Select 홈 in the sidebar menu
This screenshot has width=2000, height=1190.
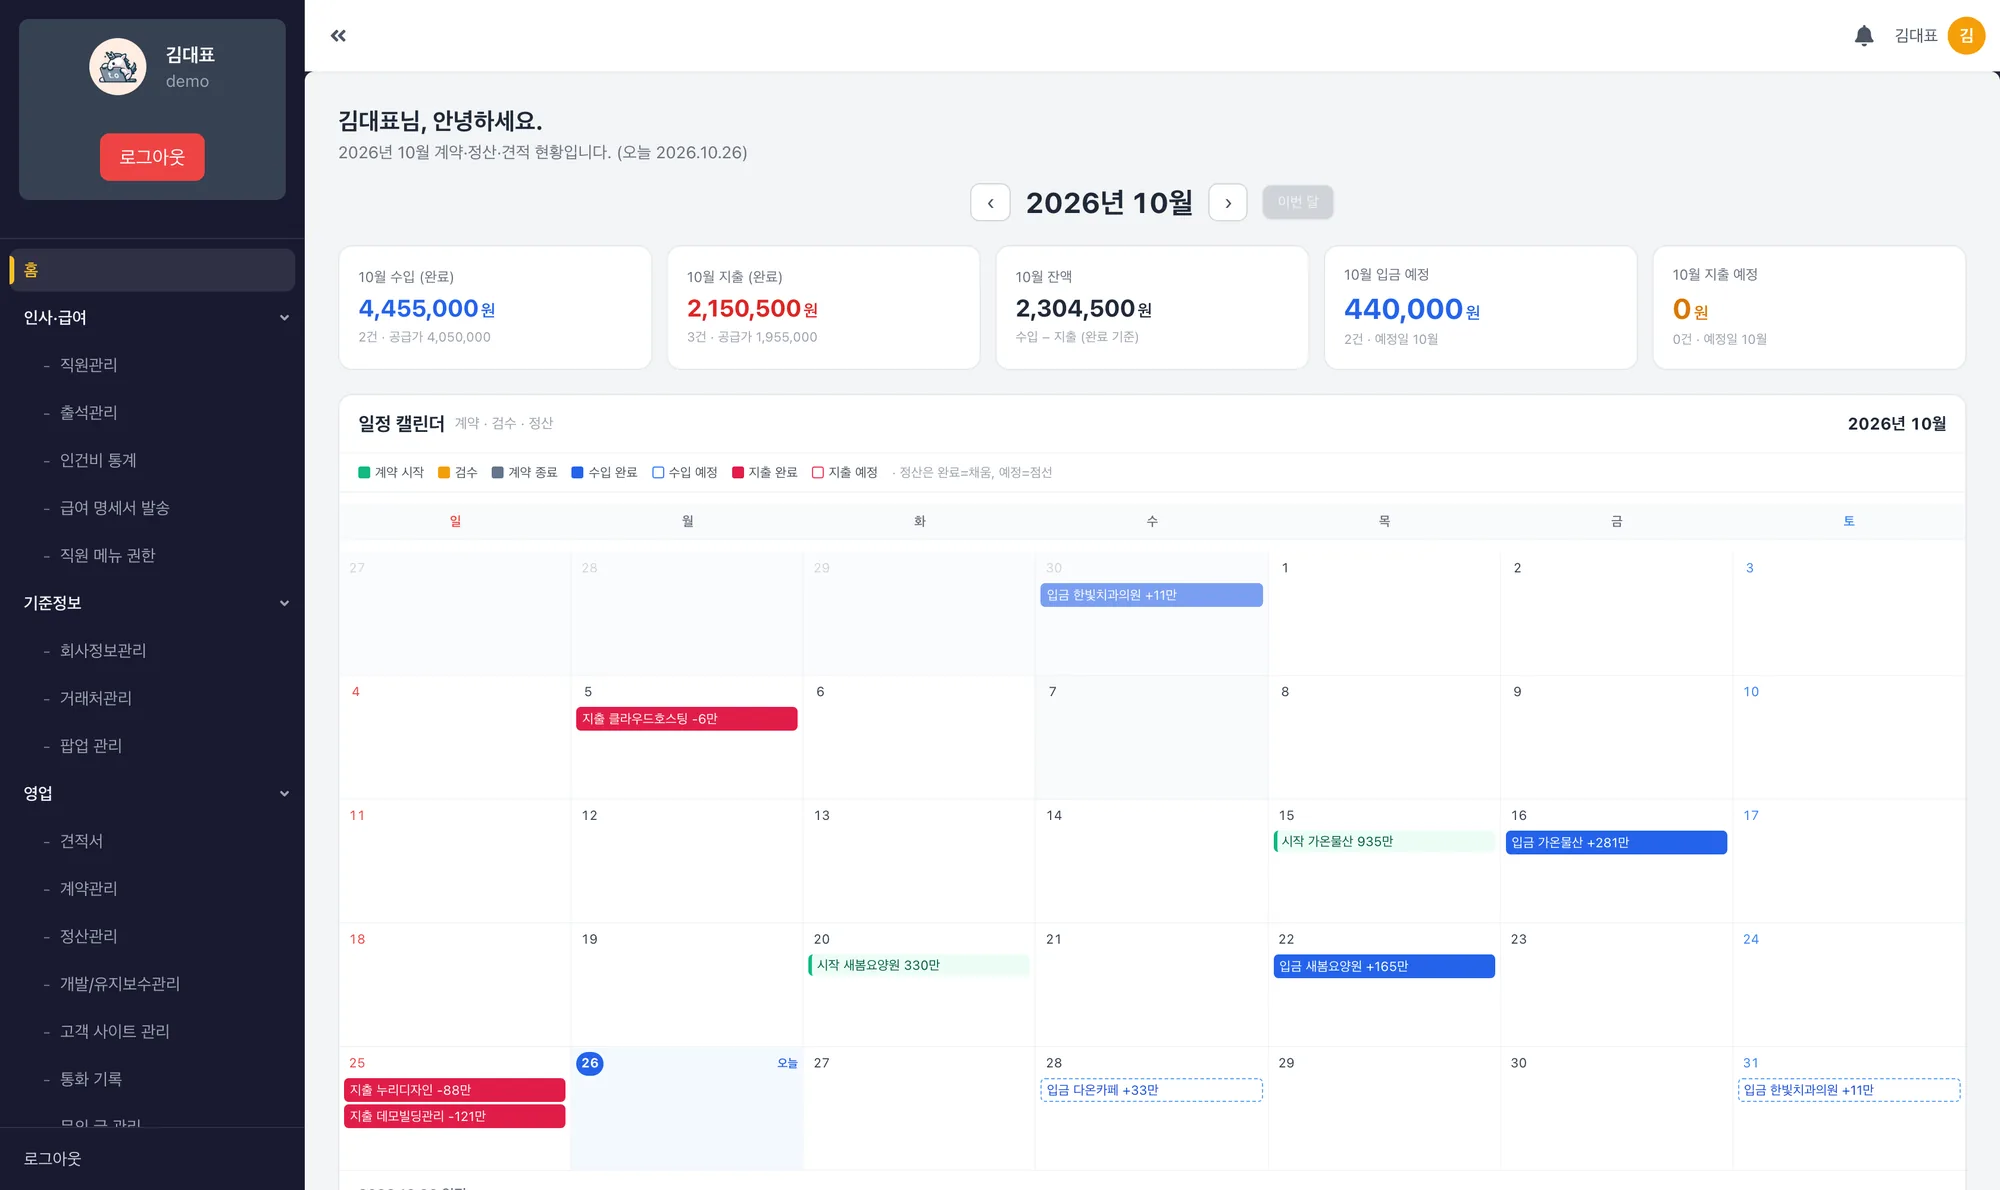[152, 270]
